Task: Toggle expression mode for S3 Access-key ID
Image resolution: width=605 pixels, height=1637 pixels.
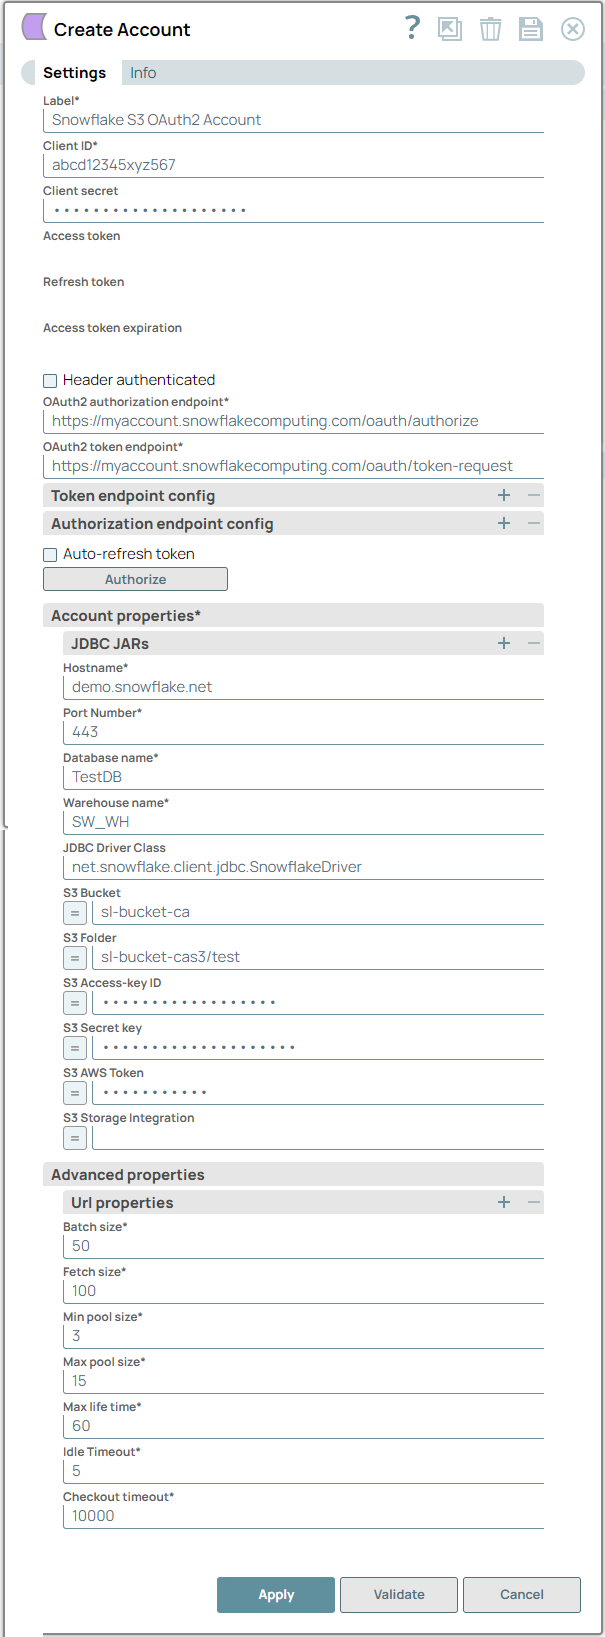Action: pyautogui.click(x=74, y=1002)
